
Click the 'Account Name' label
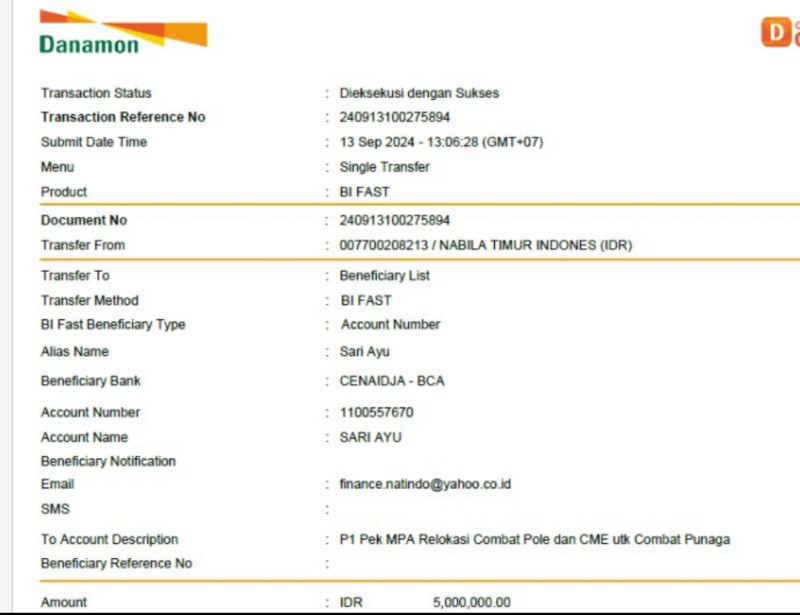(84, 437)
